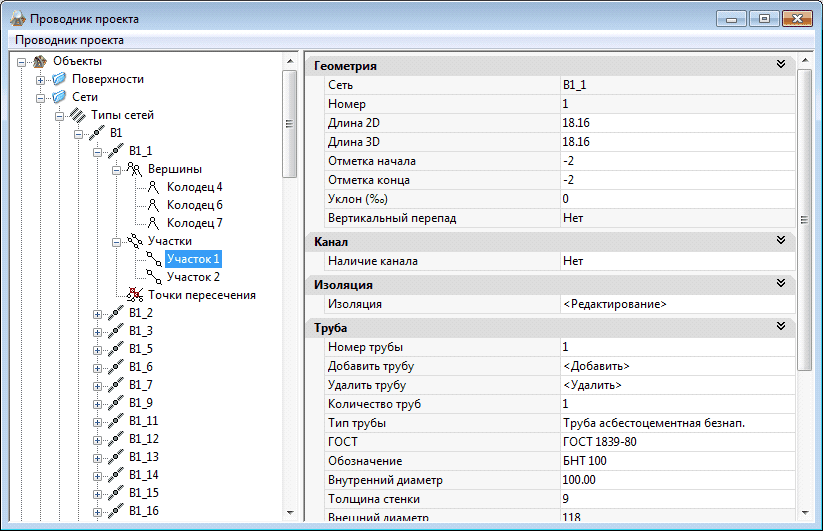Click the Колодец 7 well icon

point(153,223)
